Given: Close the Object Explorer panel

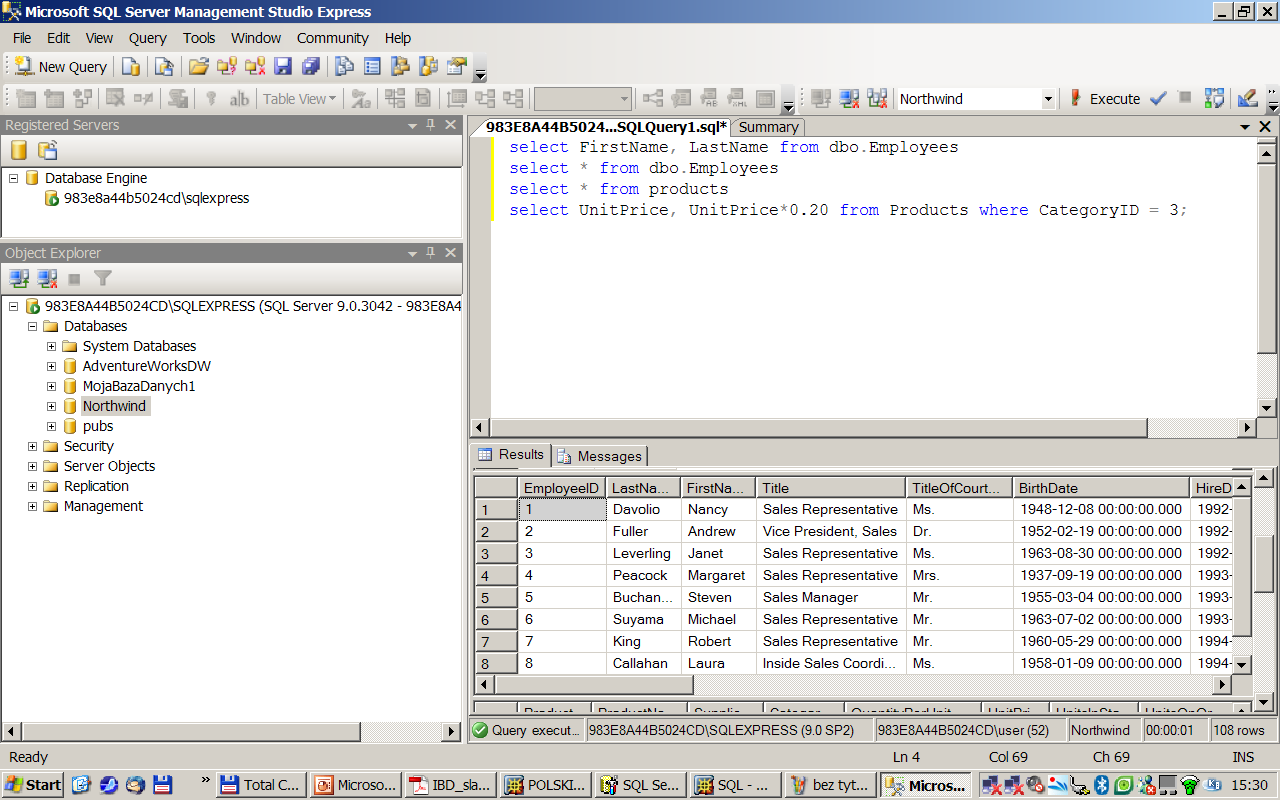Looking at the screenshot, I should (450, 253).
